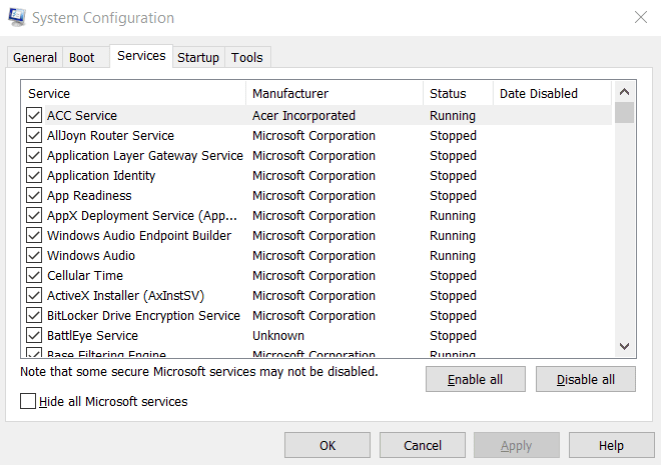Go to the Startup tab
Viewport: 661px width, 465px height.
tap(198, 58)
